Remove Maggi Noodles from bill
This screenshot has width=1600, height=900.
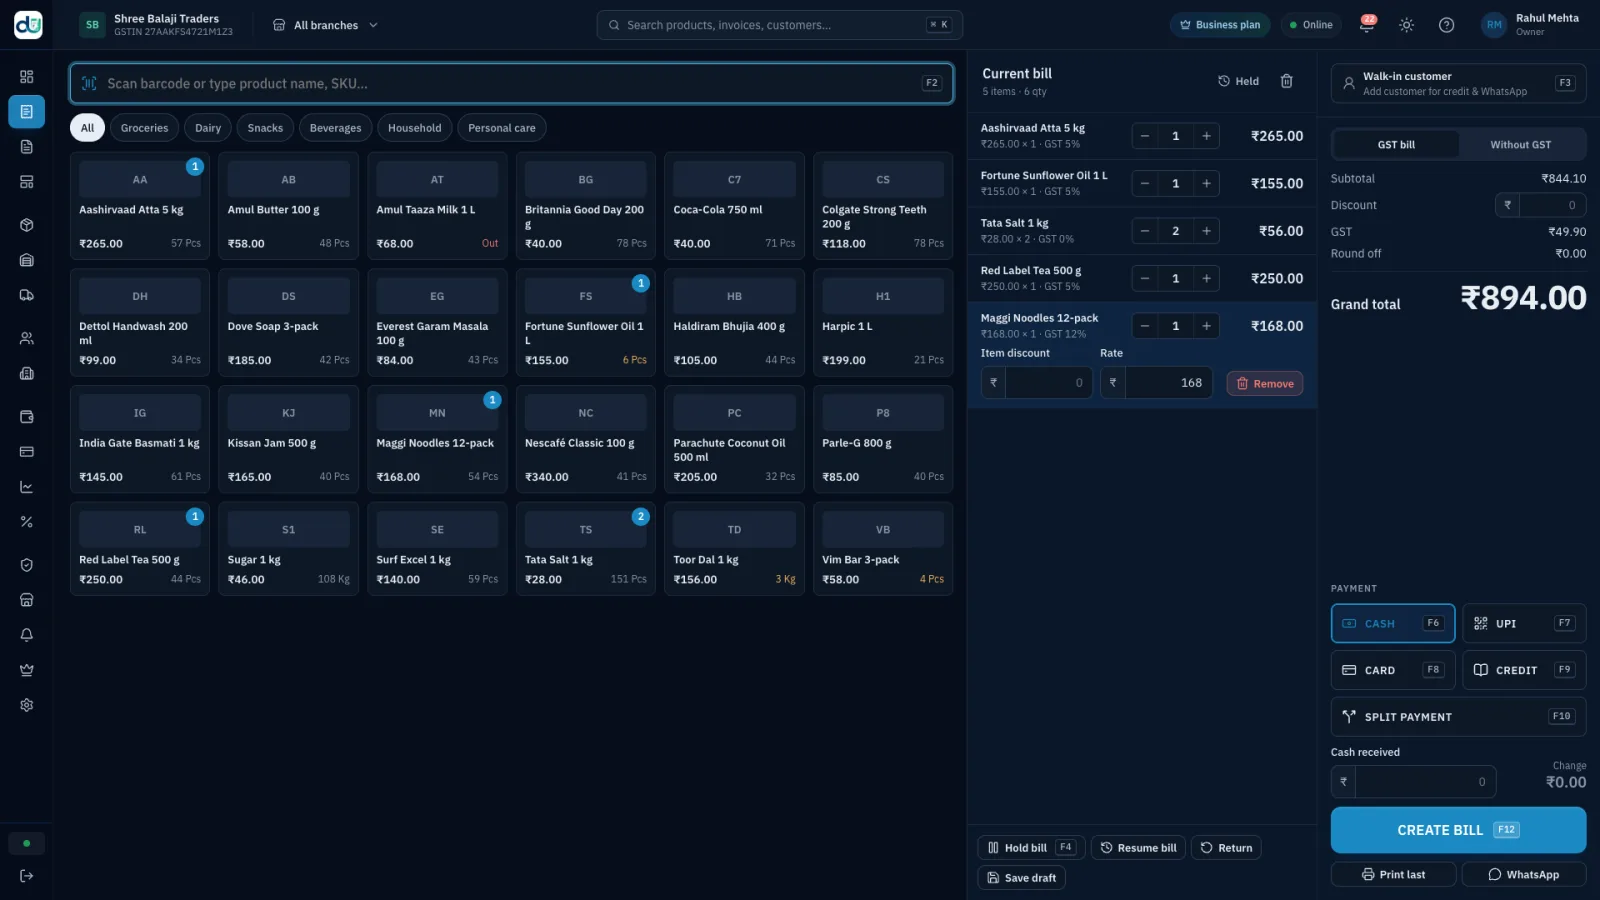point(1265,384)
